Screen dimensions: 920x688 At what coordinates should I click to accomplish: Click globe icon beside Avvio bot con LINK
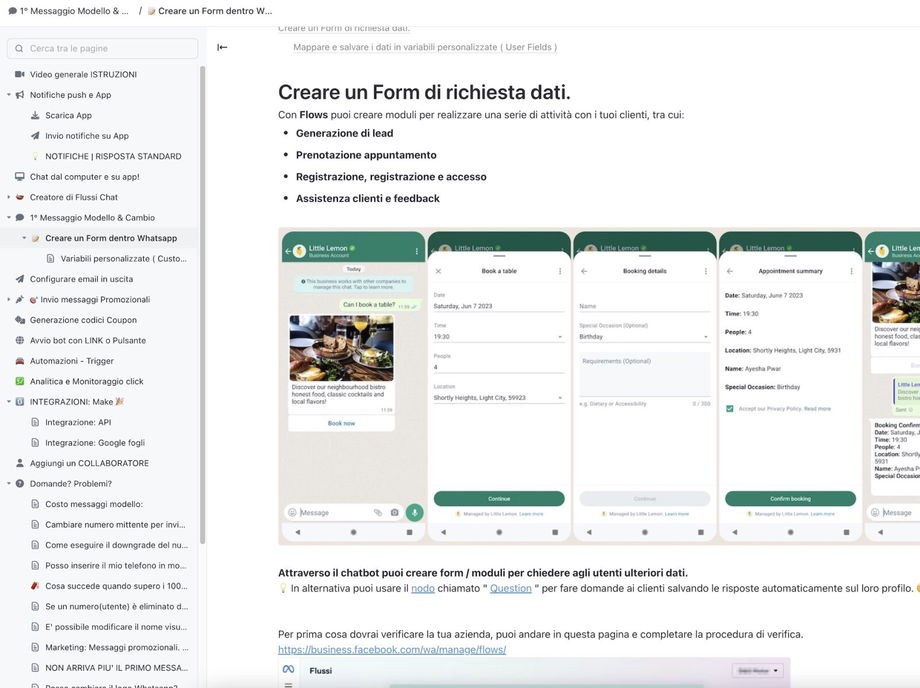(x=20, y=341)
